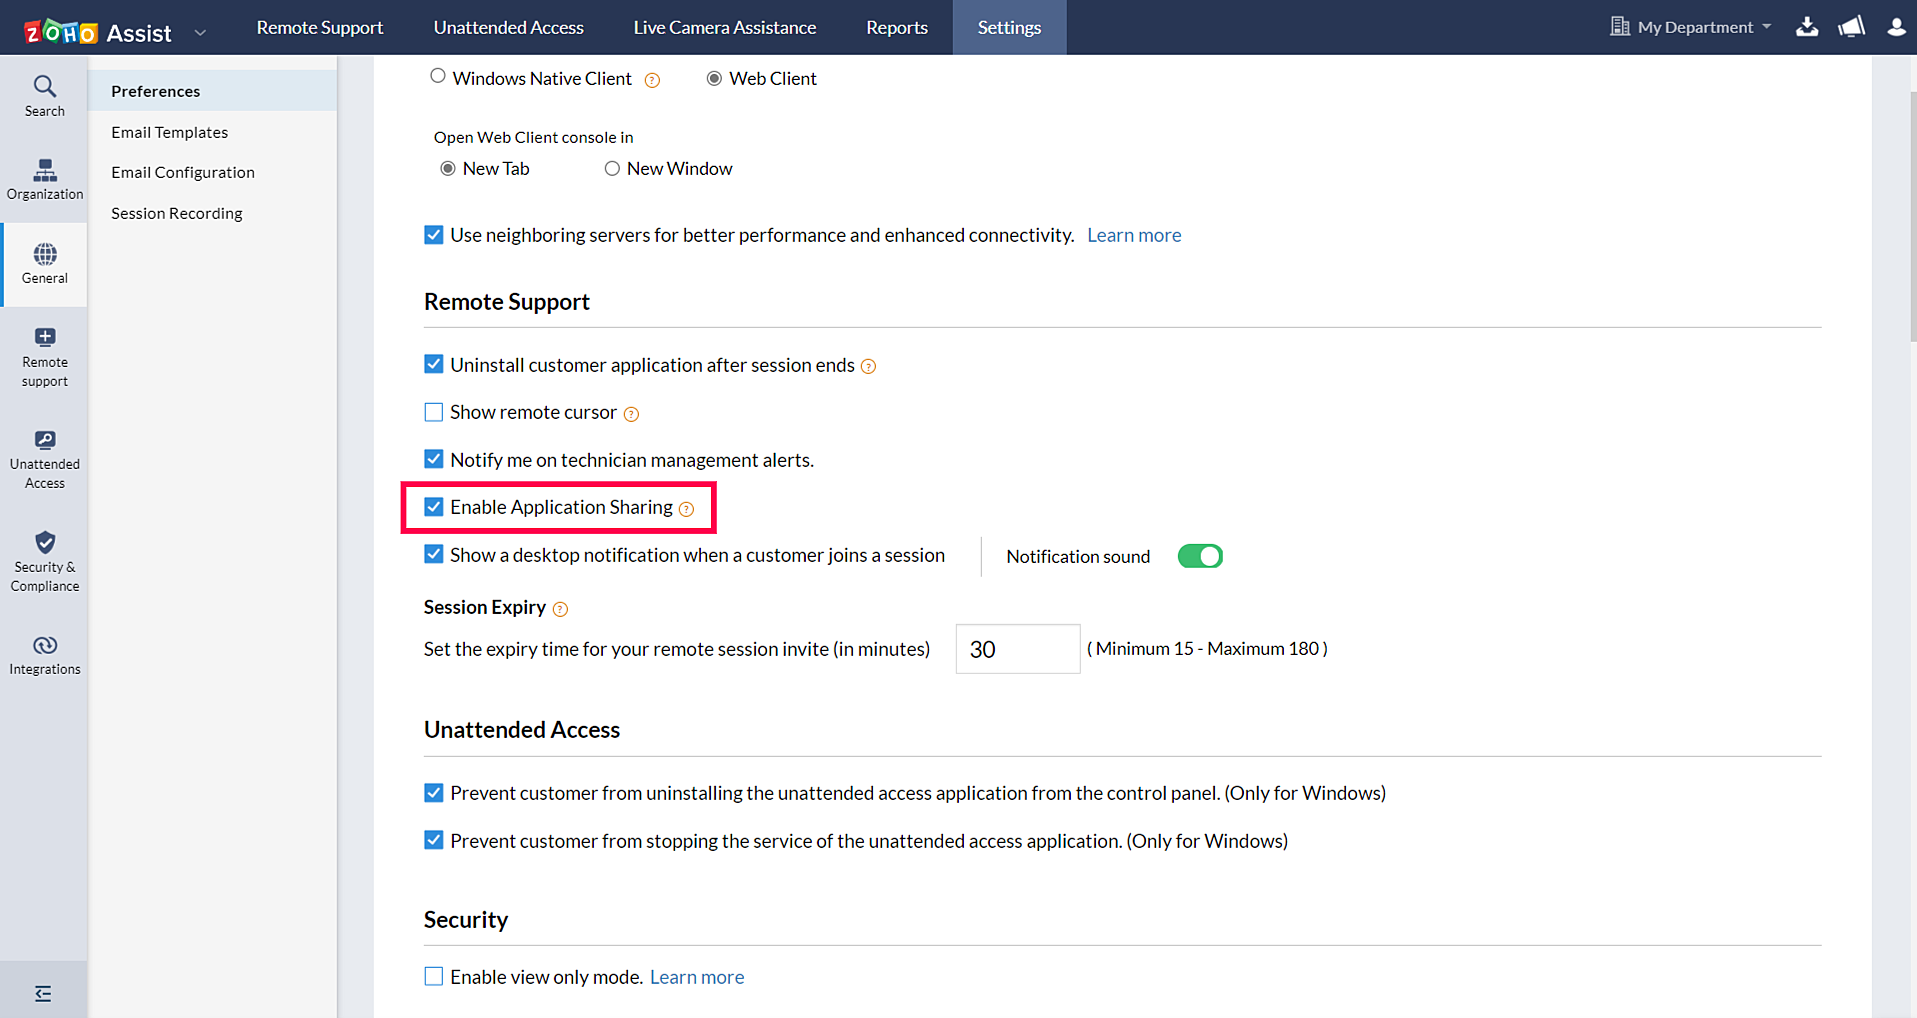Open the Session Recording menu item
The image size is (1917, 1018).
click(x=177, y=213)
